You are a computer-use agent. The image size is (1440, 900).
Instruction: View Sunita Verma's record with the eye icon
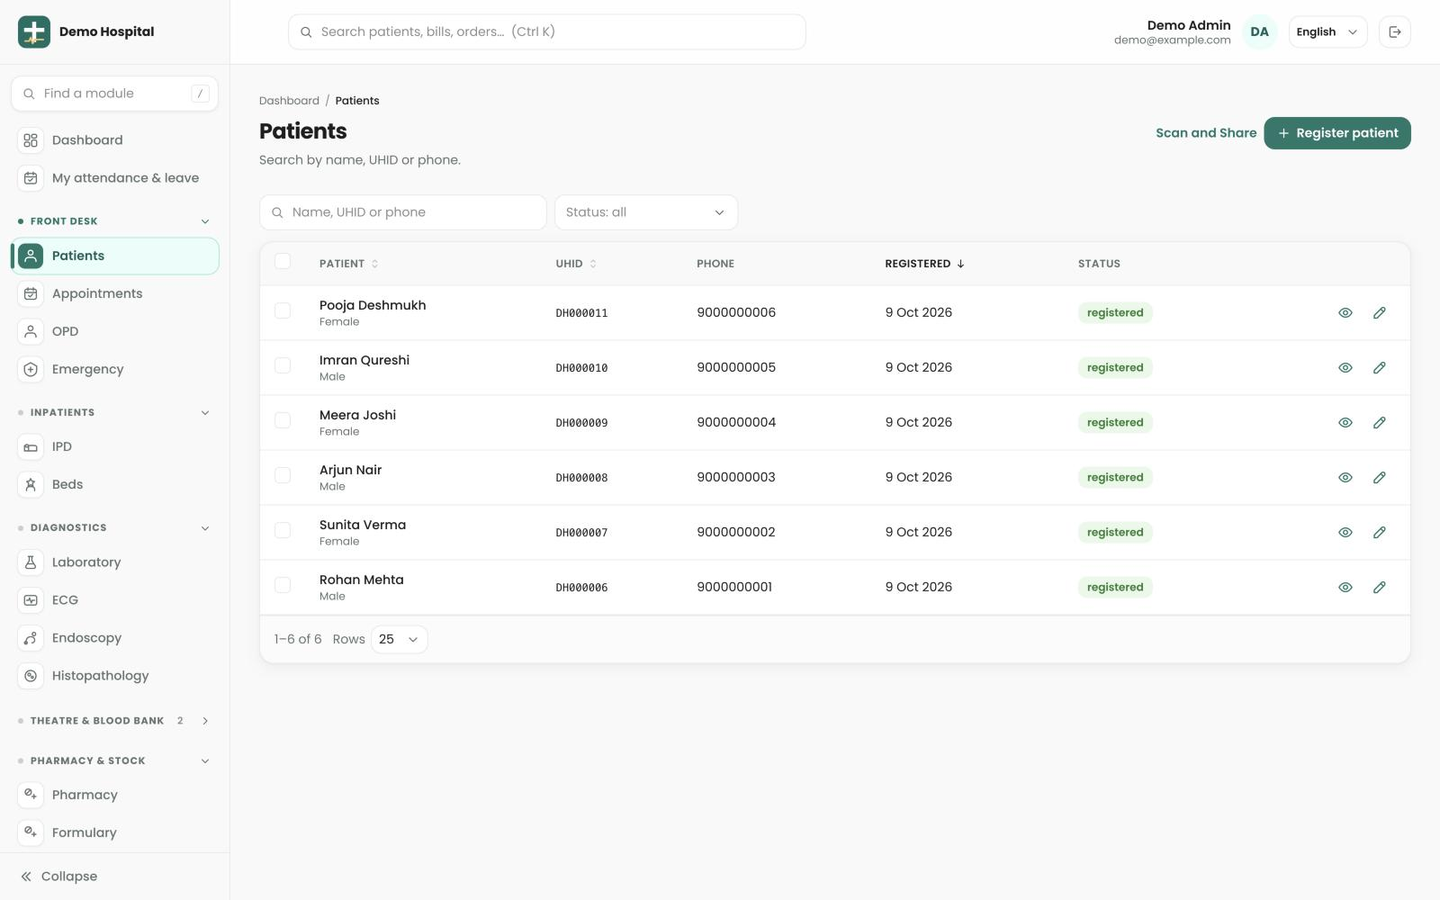tap(1345, 533)
